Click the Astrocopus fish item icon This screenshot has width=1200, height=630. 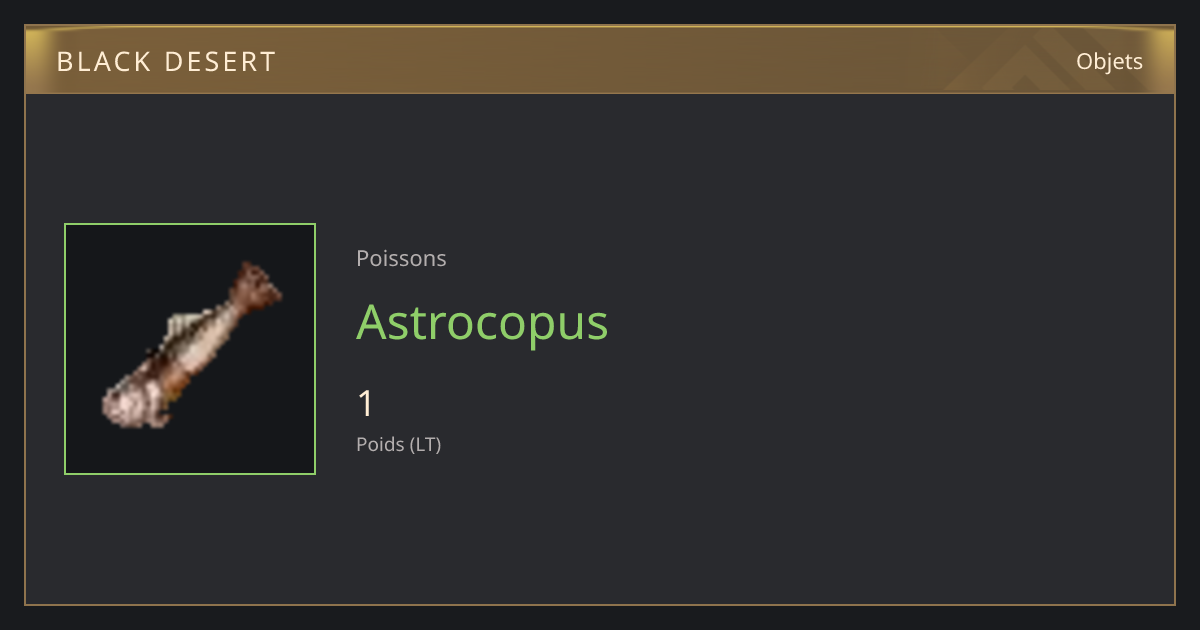[190, 349]
